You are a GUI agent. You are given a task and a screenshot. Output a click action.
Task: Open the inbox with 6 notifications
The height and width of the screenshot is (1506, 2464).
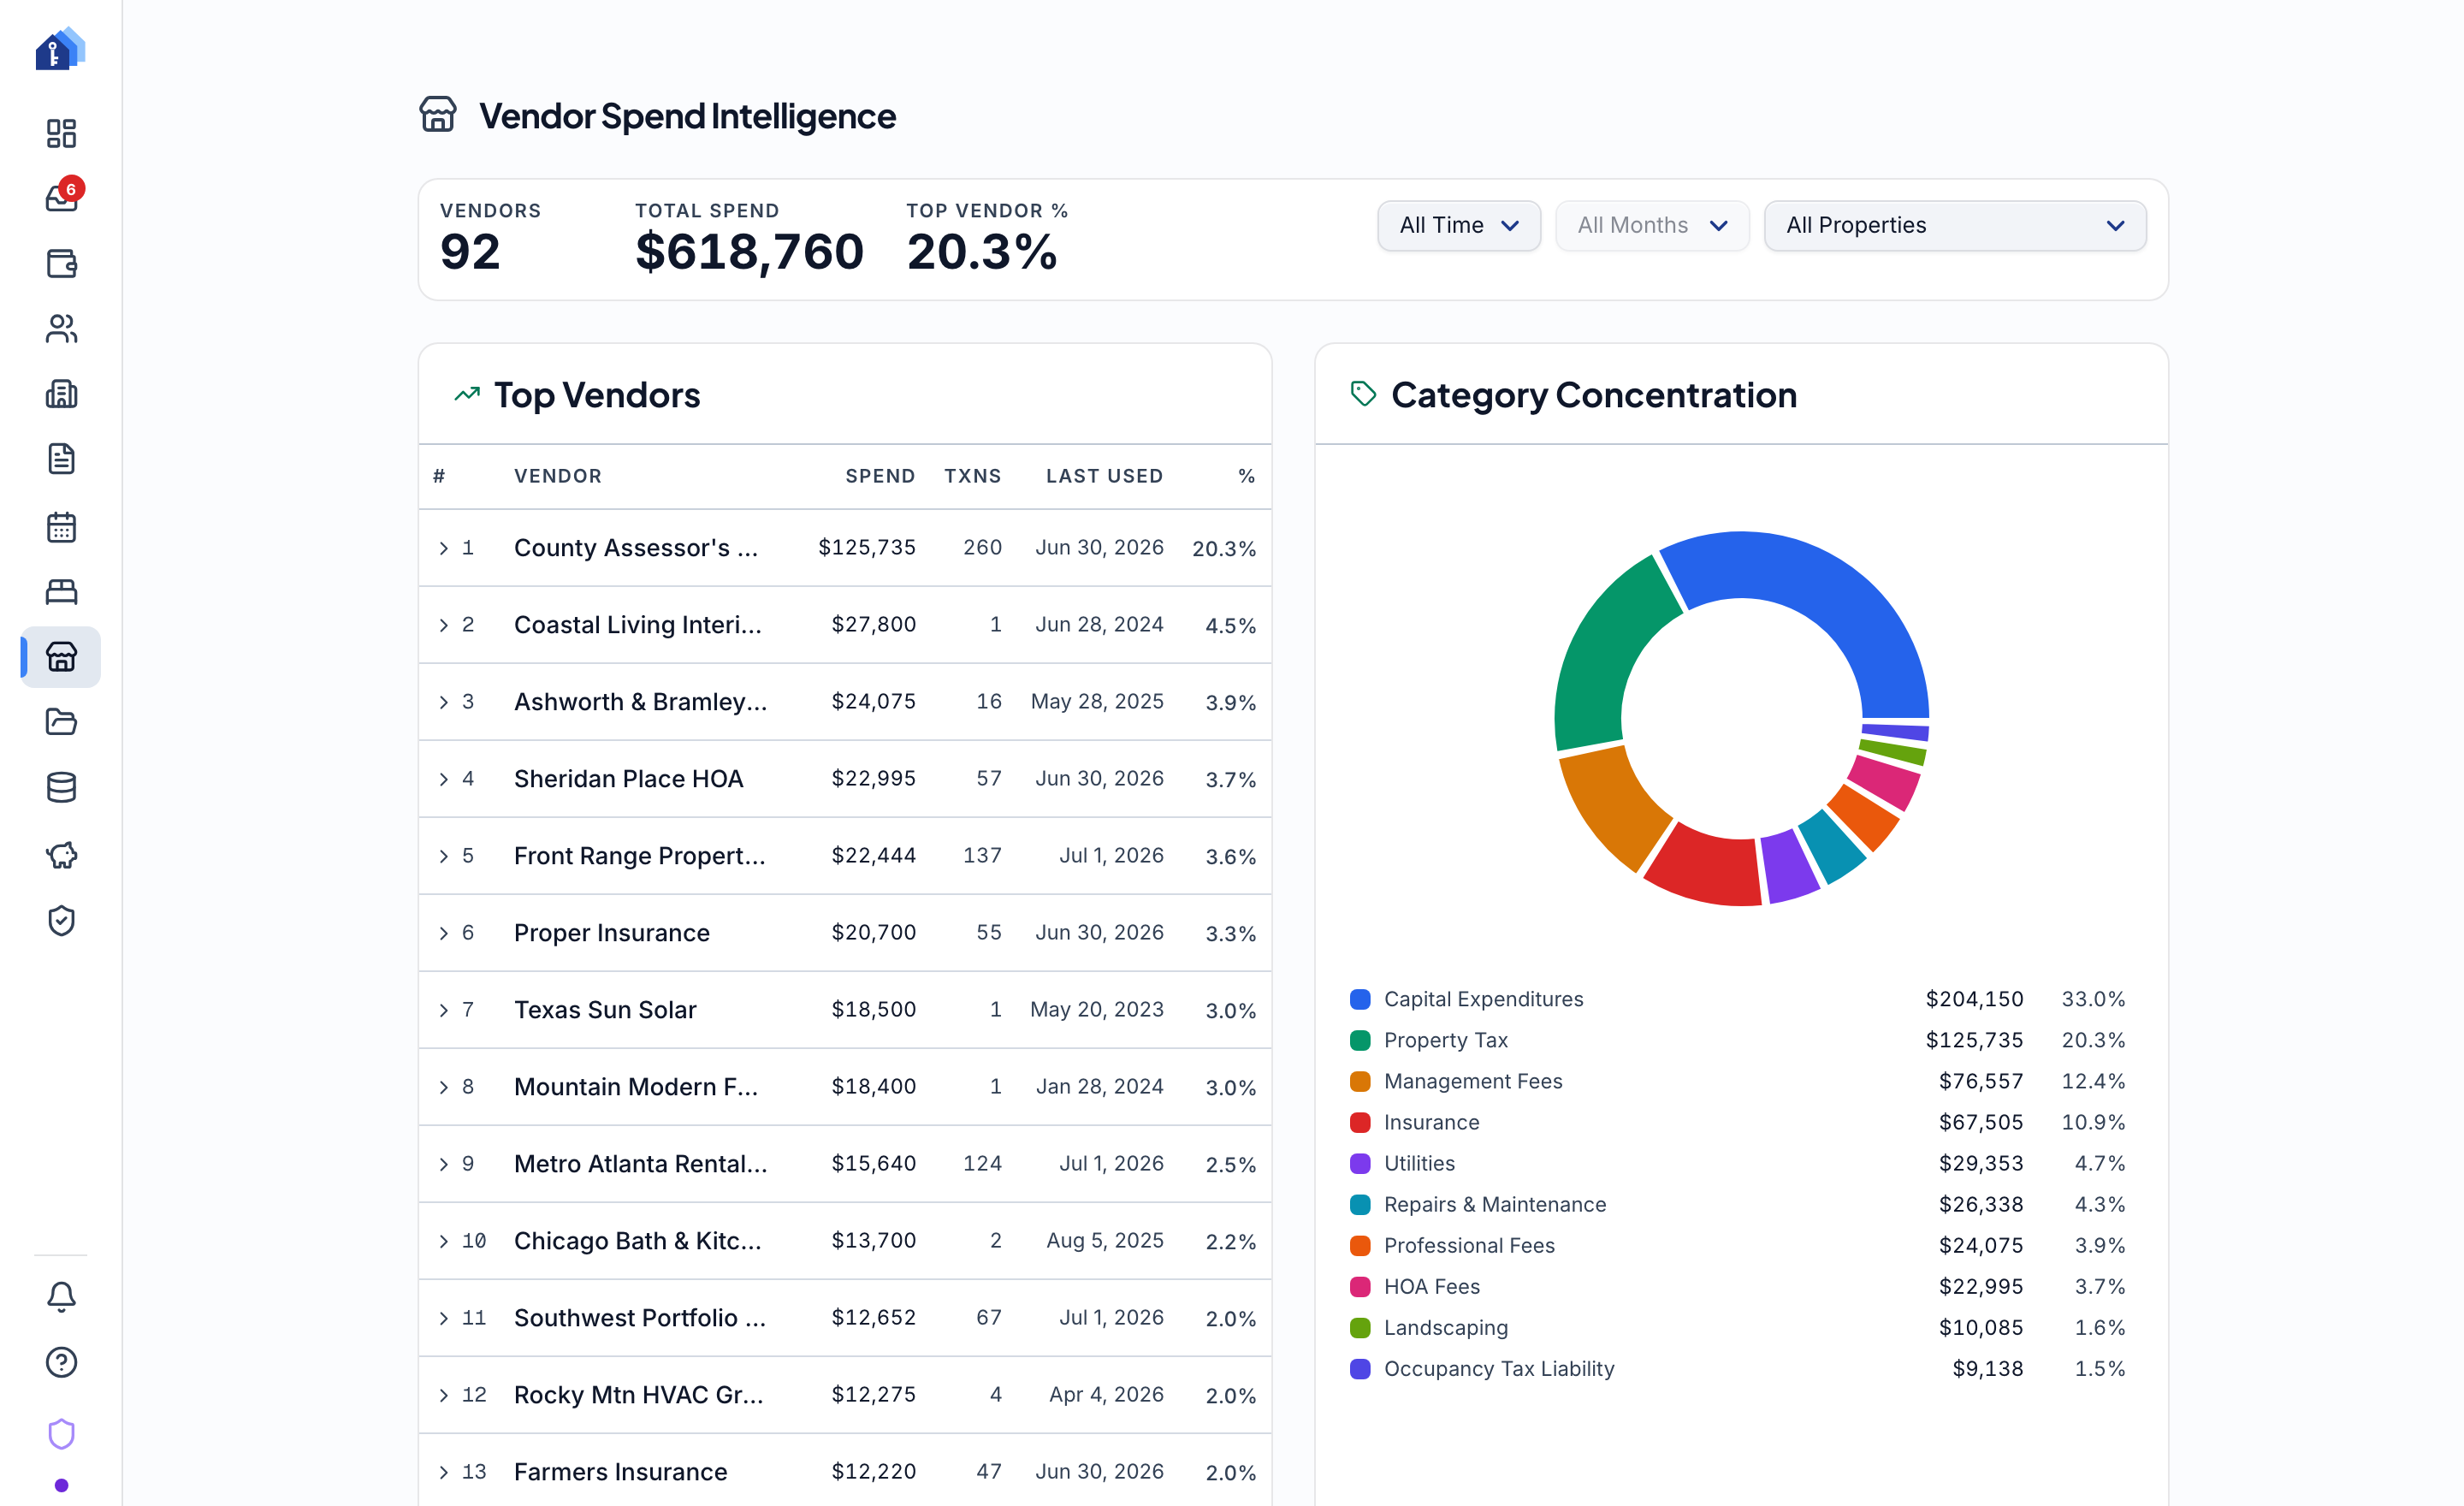62,196
